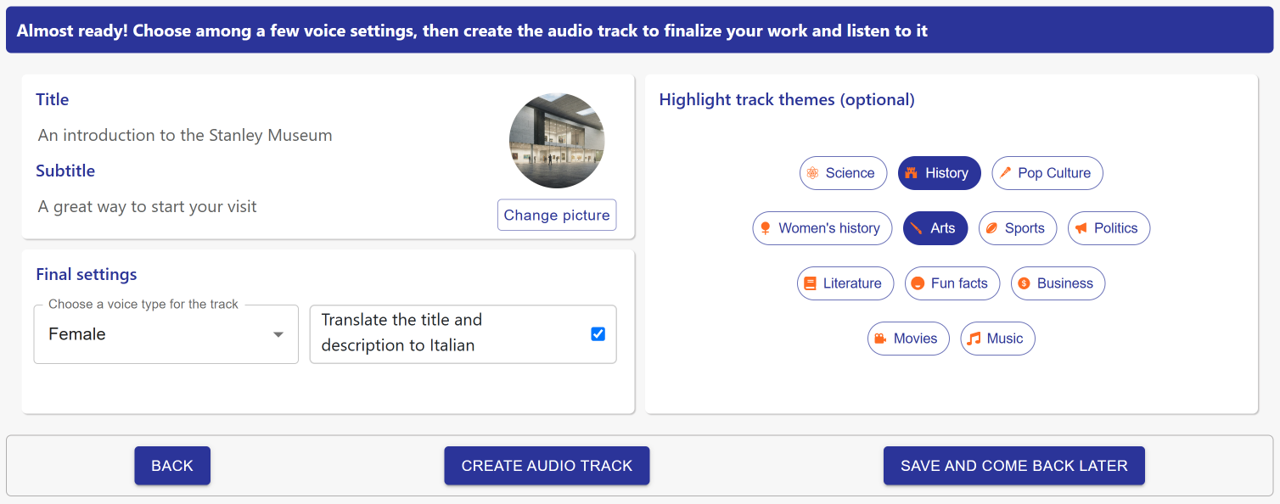Screen dimensions: 1280x504
Task: Select the Literature book icon
Action: 811,283
